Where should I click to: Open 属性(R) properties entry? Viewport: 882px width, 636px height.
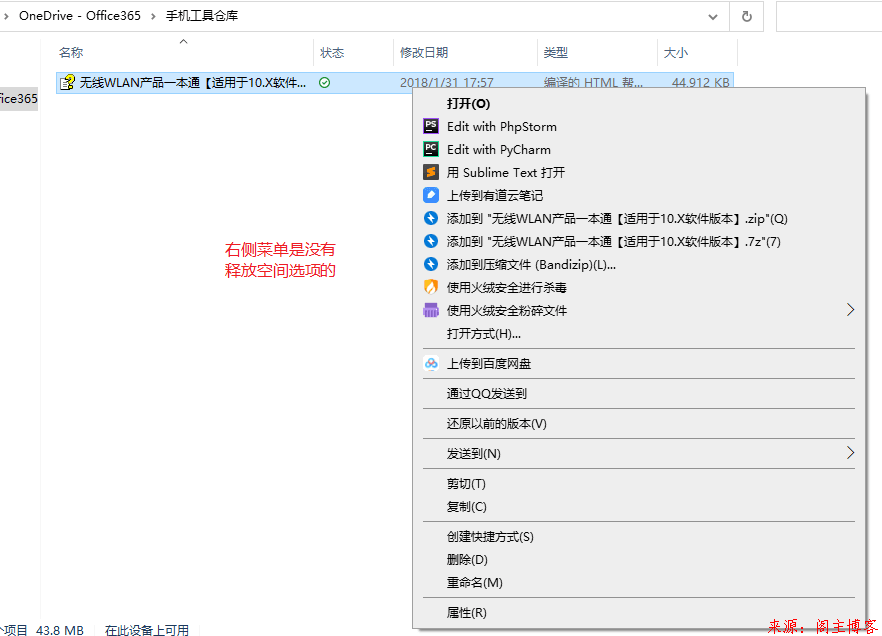pos(466,613)
